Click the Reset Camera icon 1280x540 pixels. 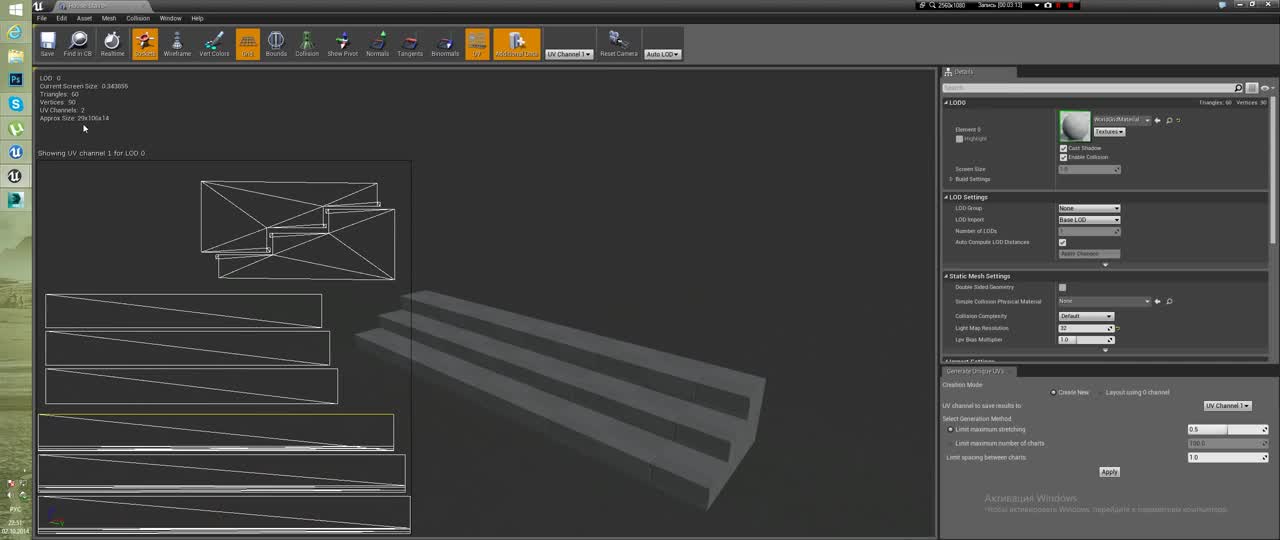pyautogui.click(x=618, y=43)
